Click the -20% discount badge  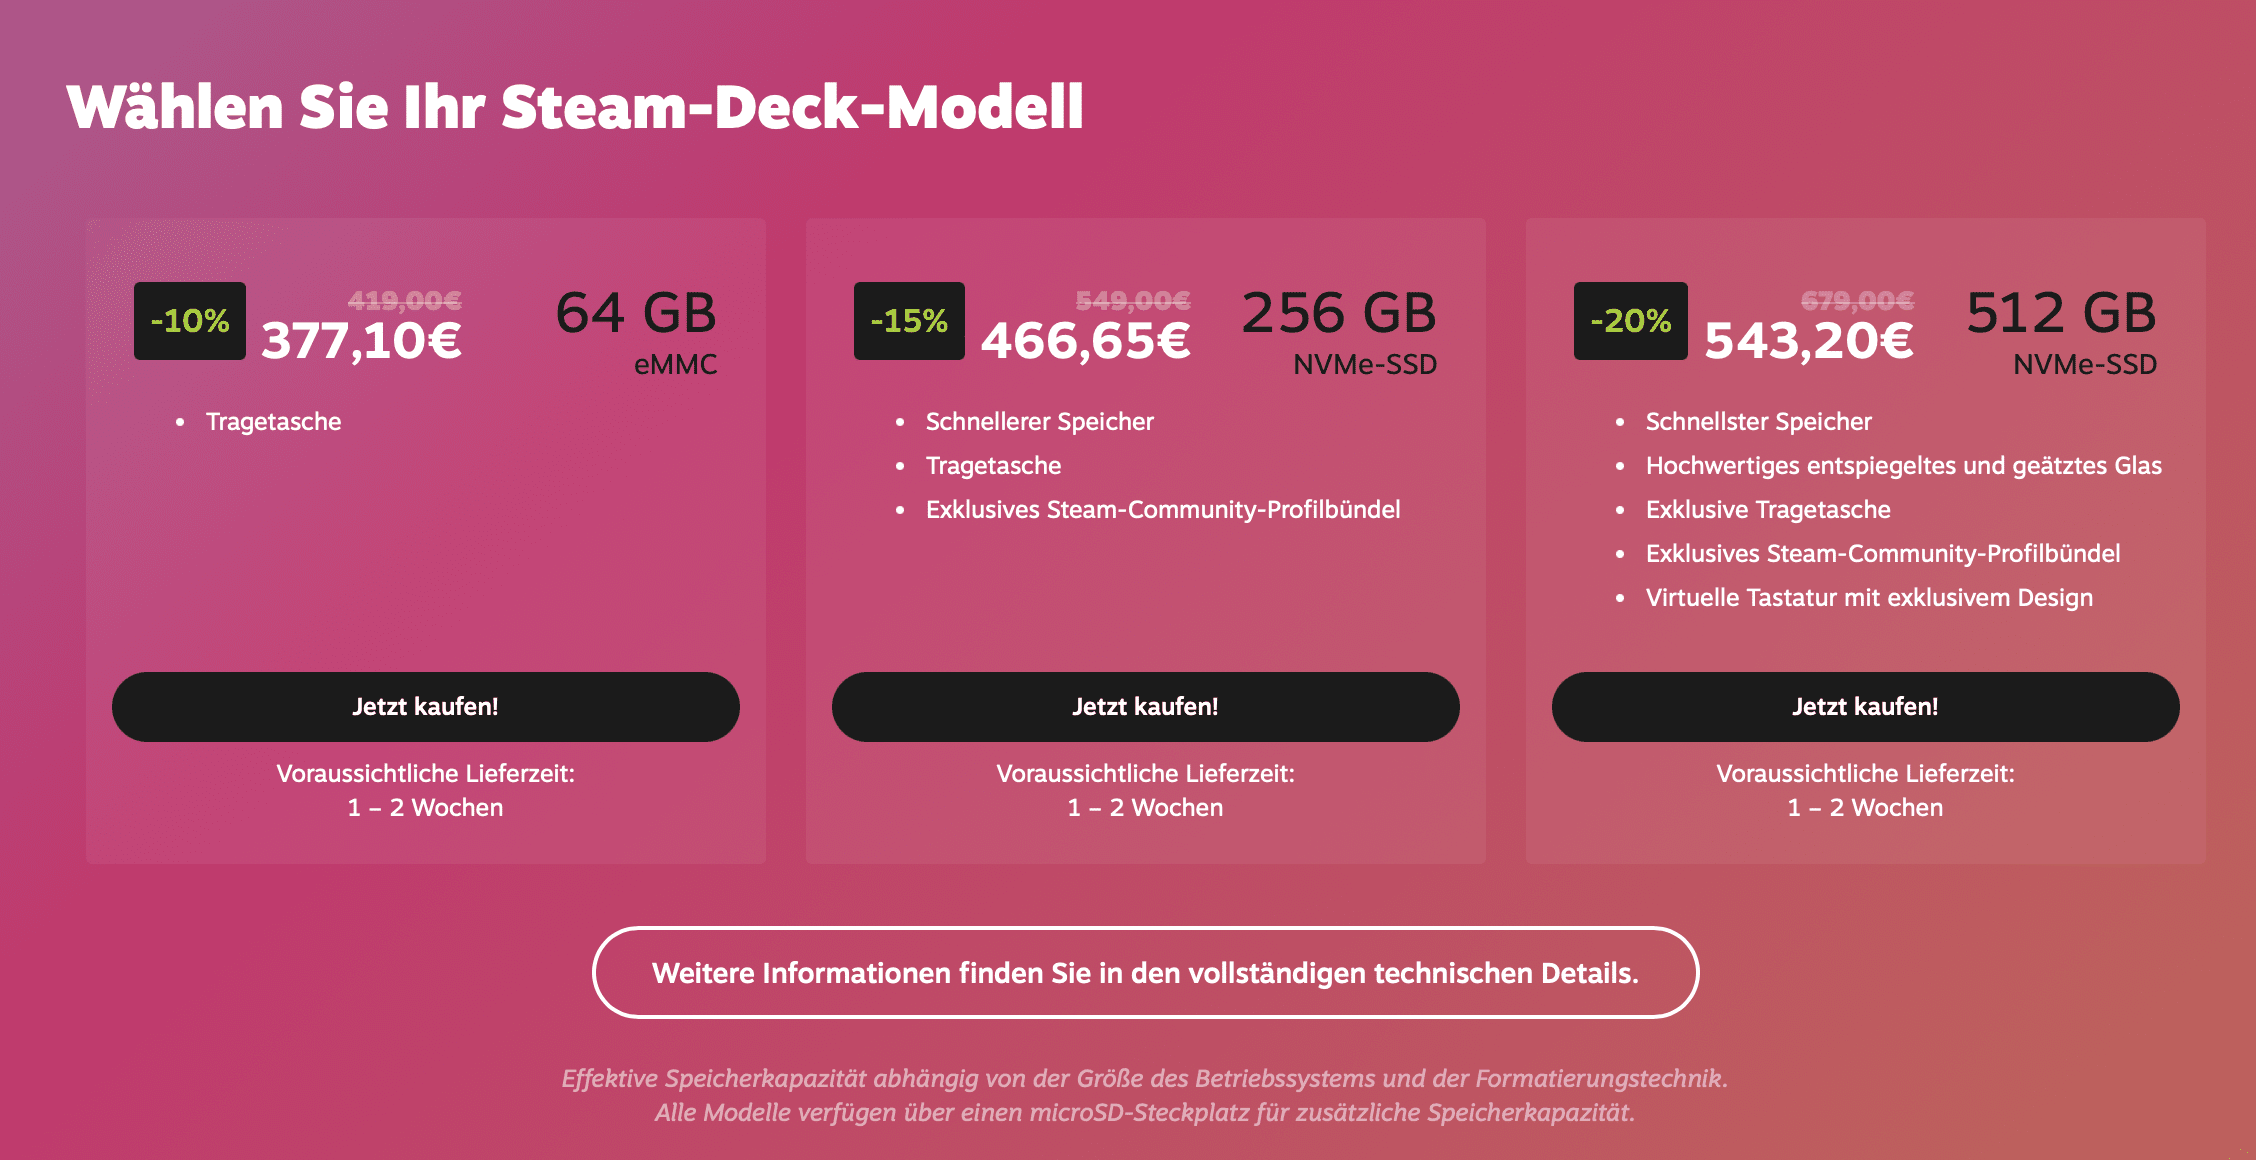(1630, 321)
